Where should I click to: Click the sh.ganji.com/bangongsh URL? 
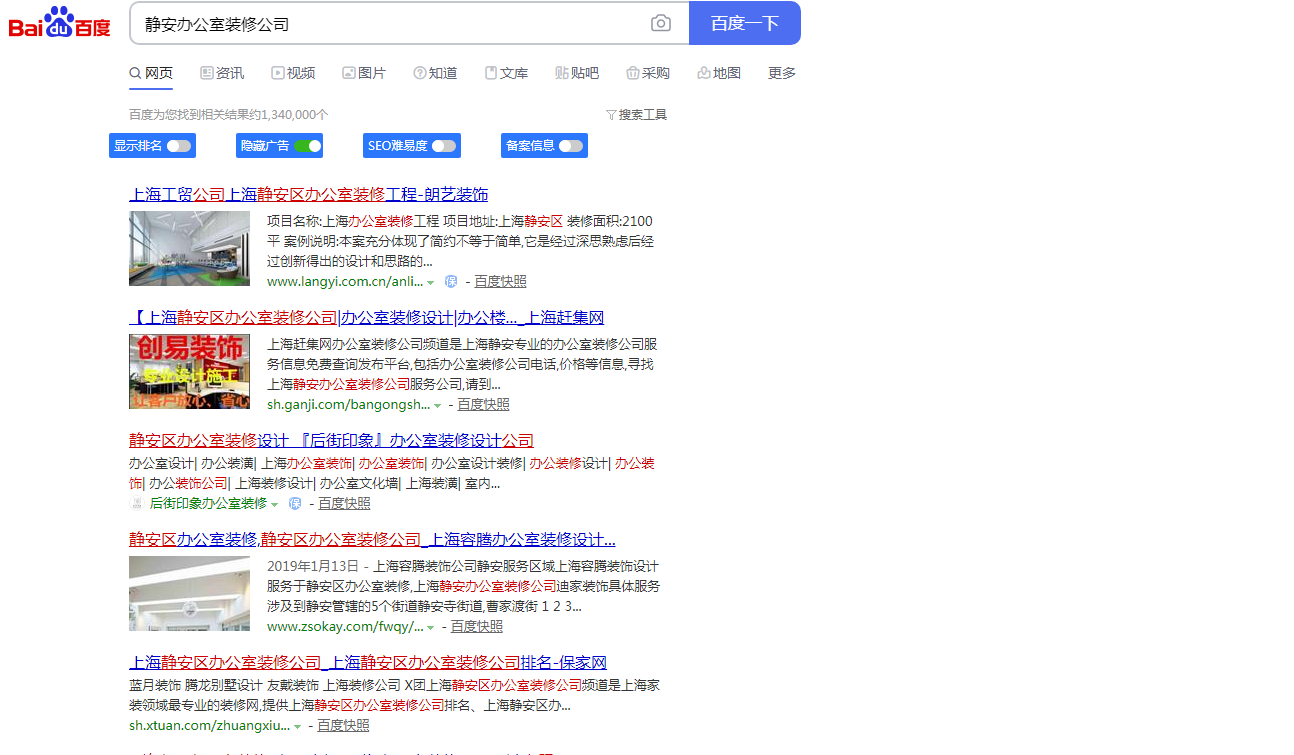click(x=348, y=404)
